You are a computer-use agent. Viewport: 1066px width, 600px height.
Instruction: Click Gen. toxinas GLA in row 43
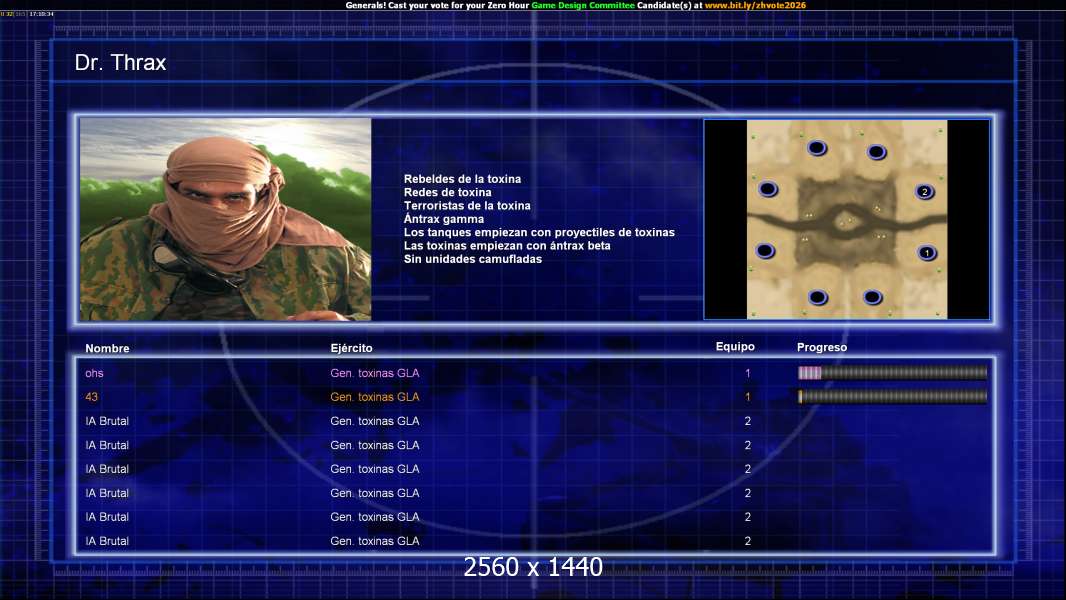(x=375, y=397)
